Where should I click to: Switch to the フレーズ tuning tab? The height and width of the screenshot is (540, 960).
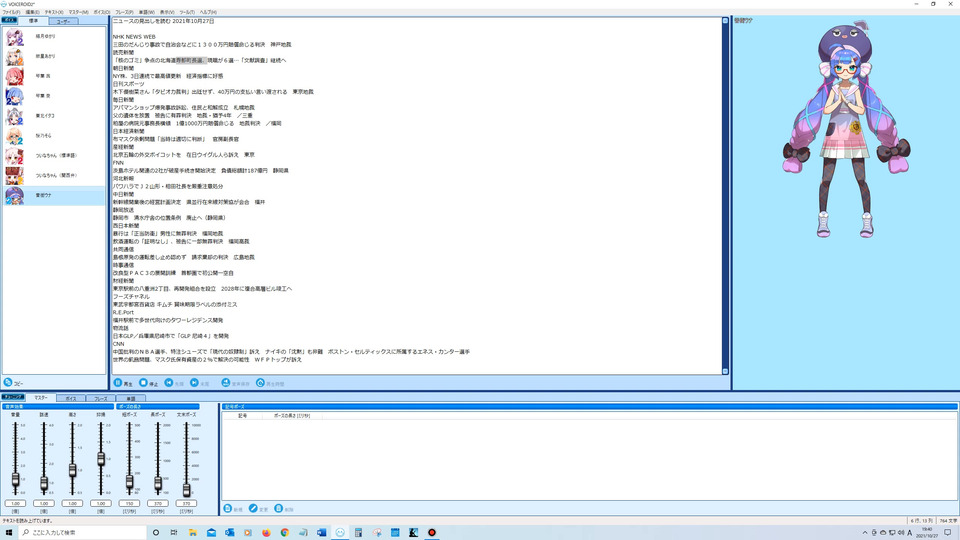click(x=100, y=399)
